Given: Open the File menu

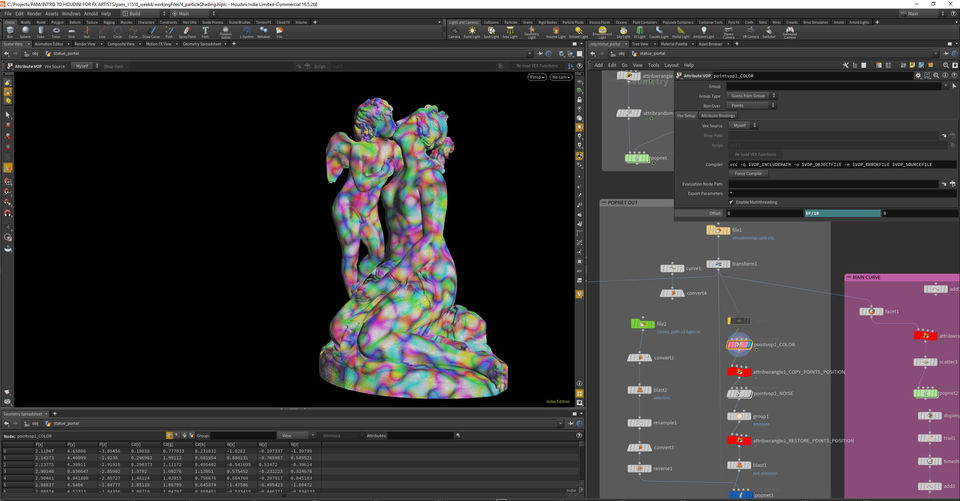Looking at the screenshot, I should 8,13.
